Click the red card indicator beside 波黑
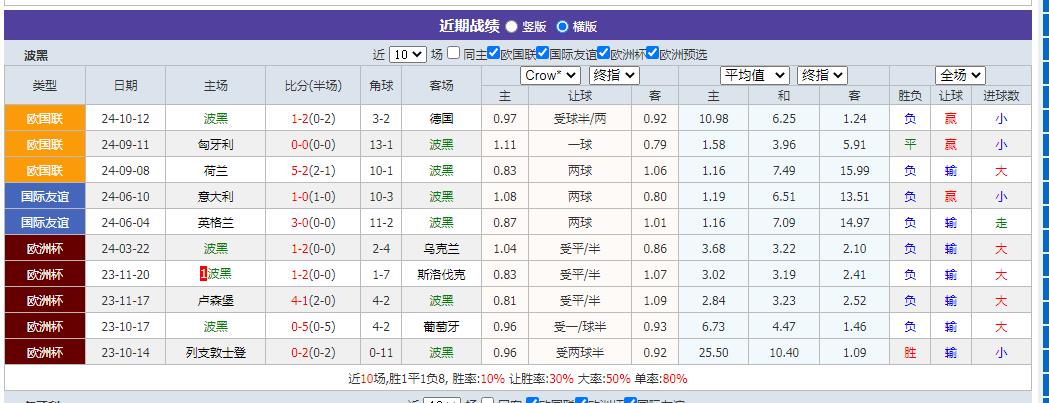This screenshot has height=403, width=1049. click(x=203, y=274)
